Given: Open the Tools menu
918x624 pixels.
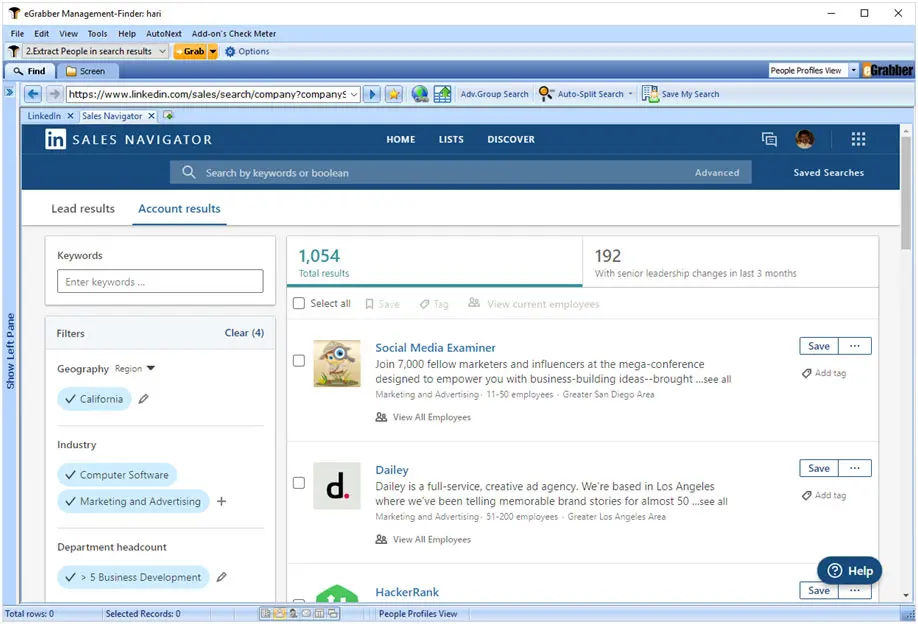Looking at the screenshot, I should pos(97,34).
